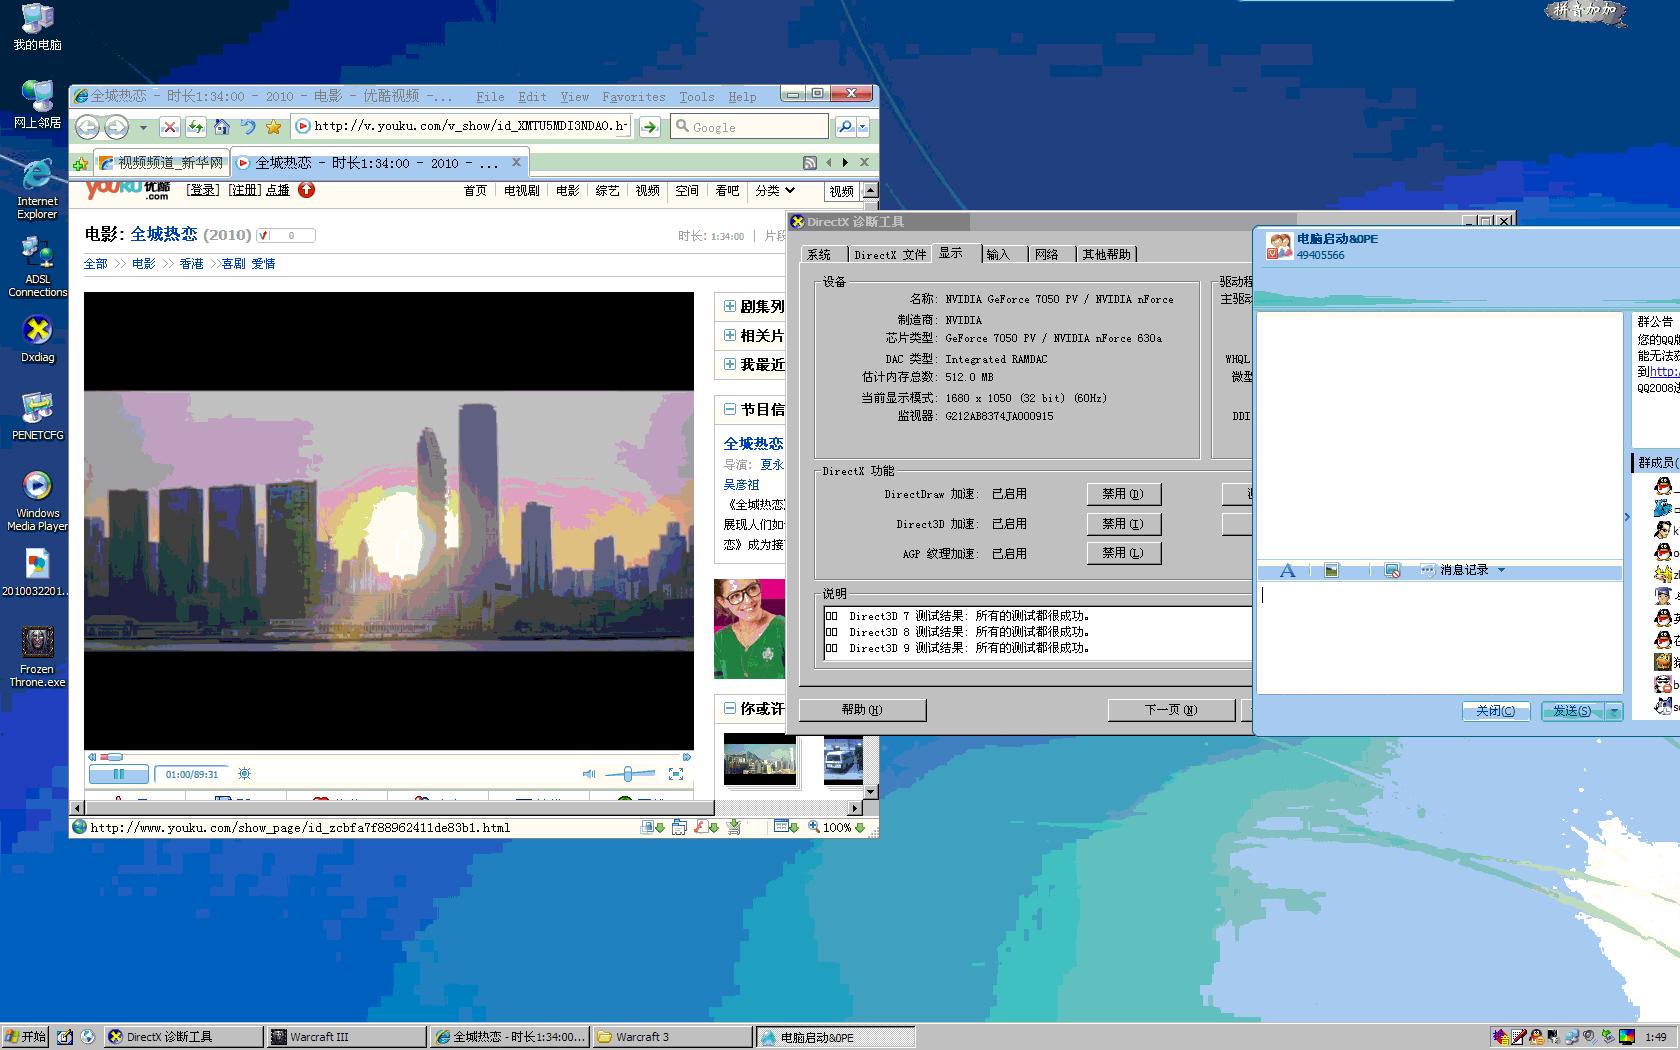
Task: Switch to DirectX 文件 tab
Action: pos(889,254)
